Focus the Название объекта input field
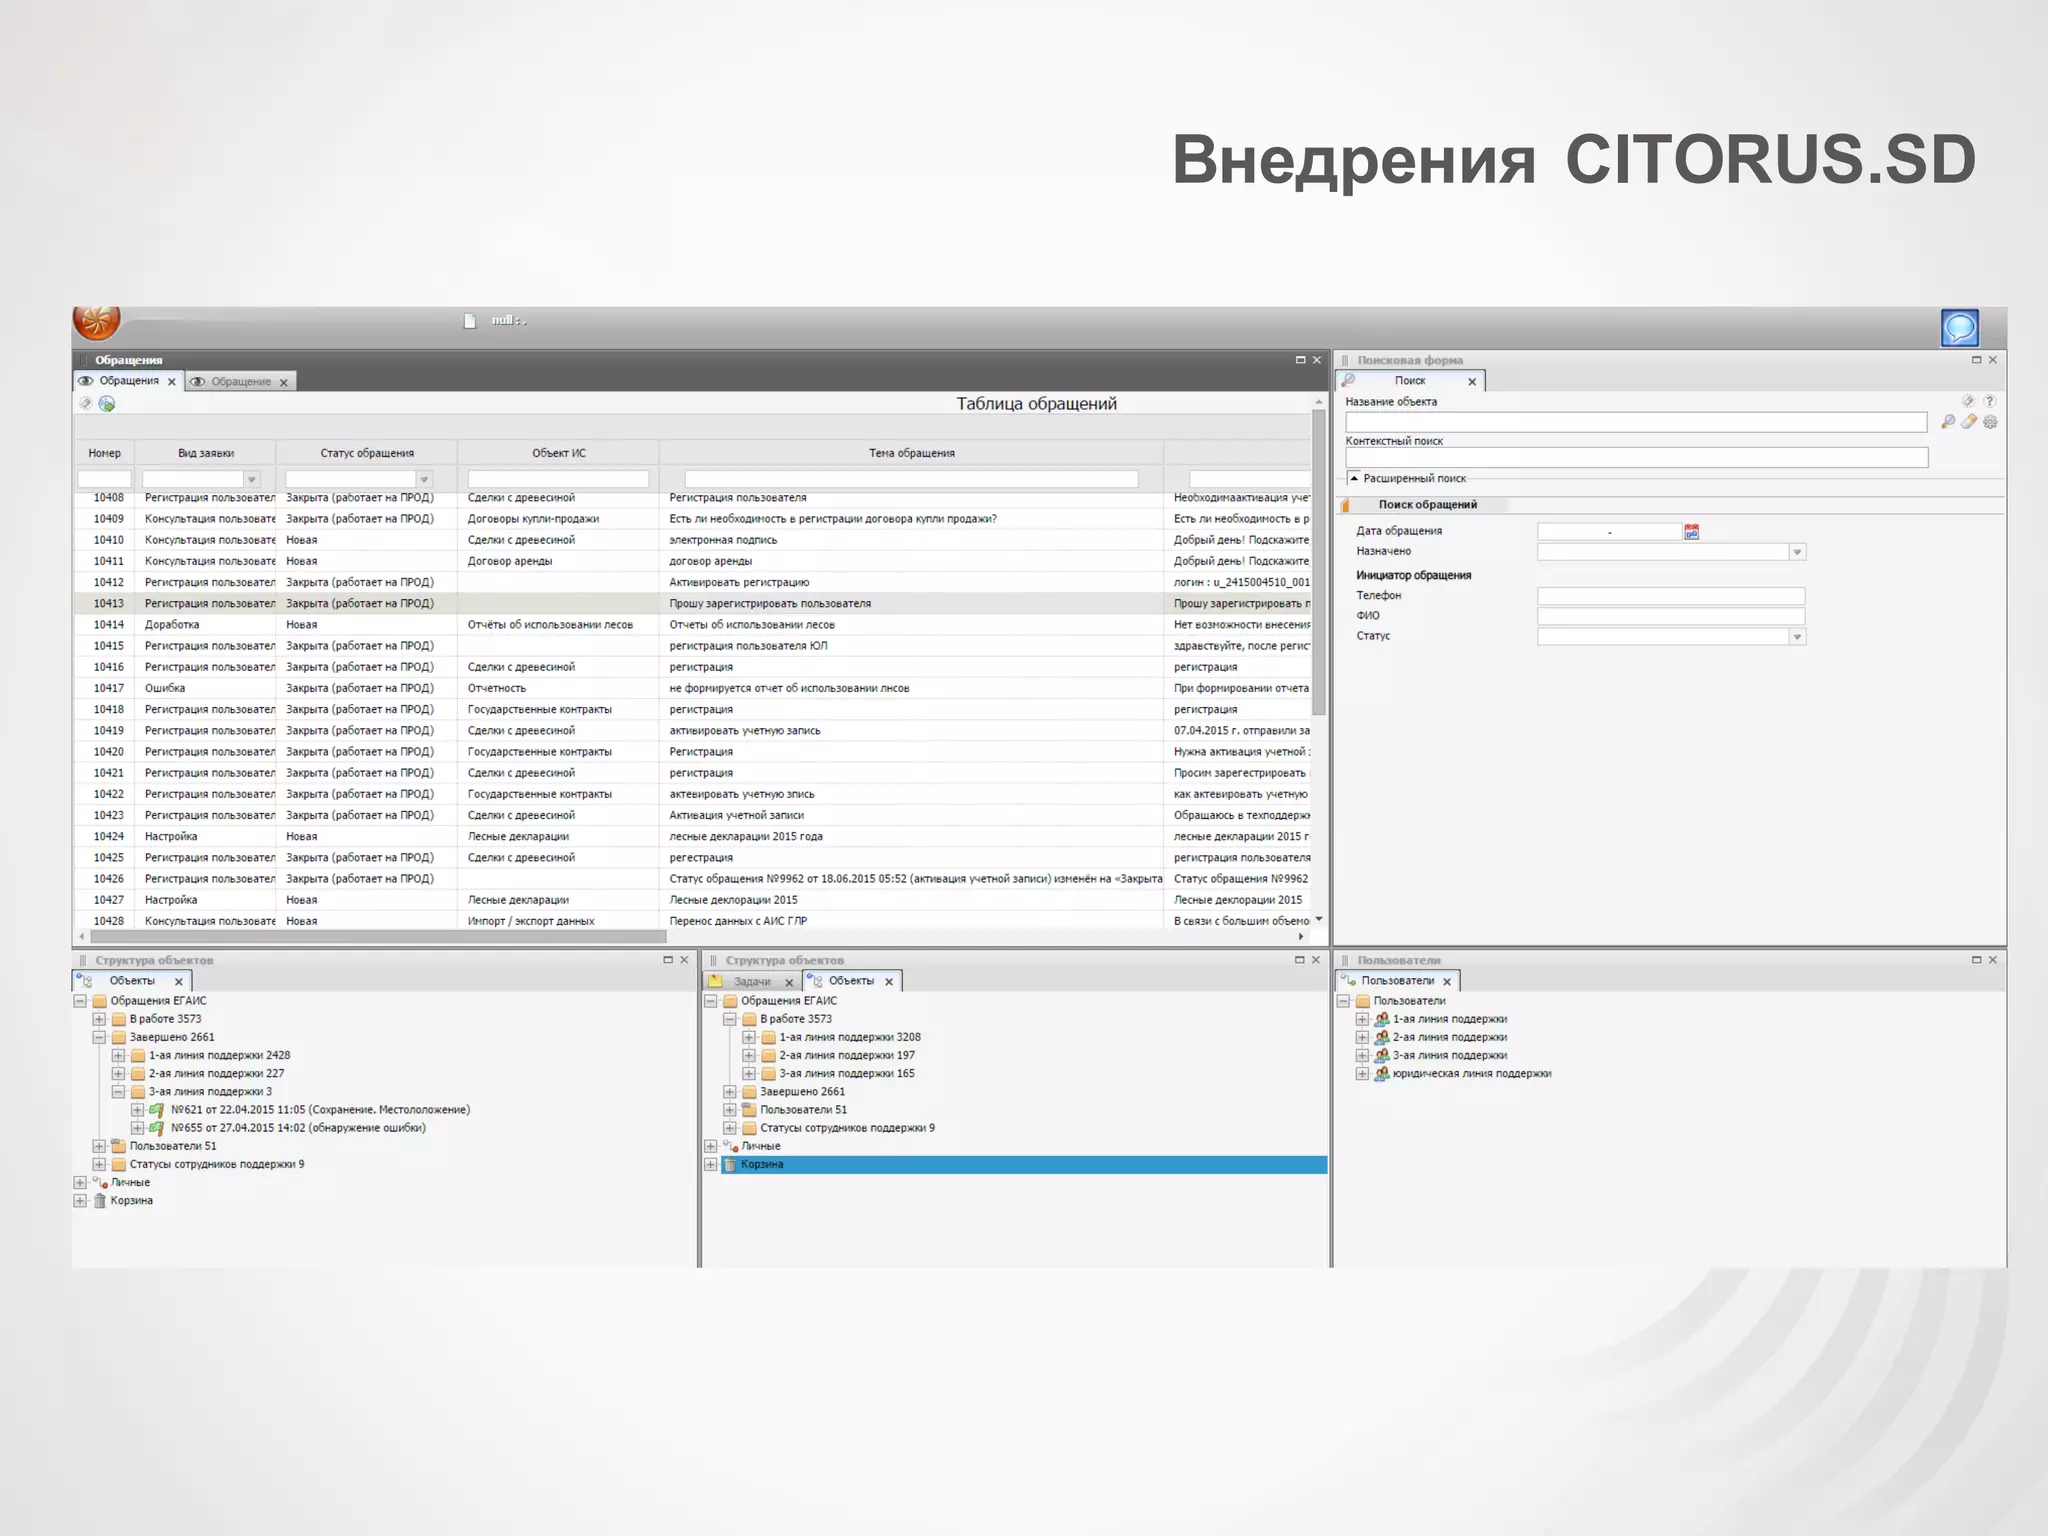The image size is (2048, 1536). tap(1636, 422)
